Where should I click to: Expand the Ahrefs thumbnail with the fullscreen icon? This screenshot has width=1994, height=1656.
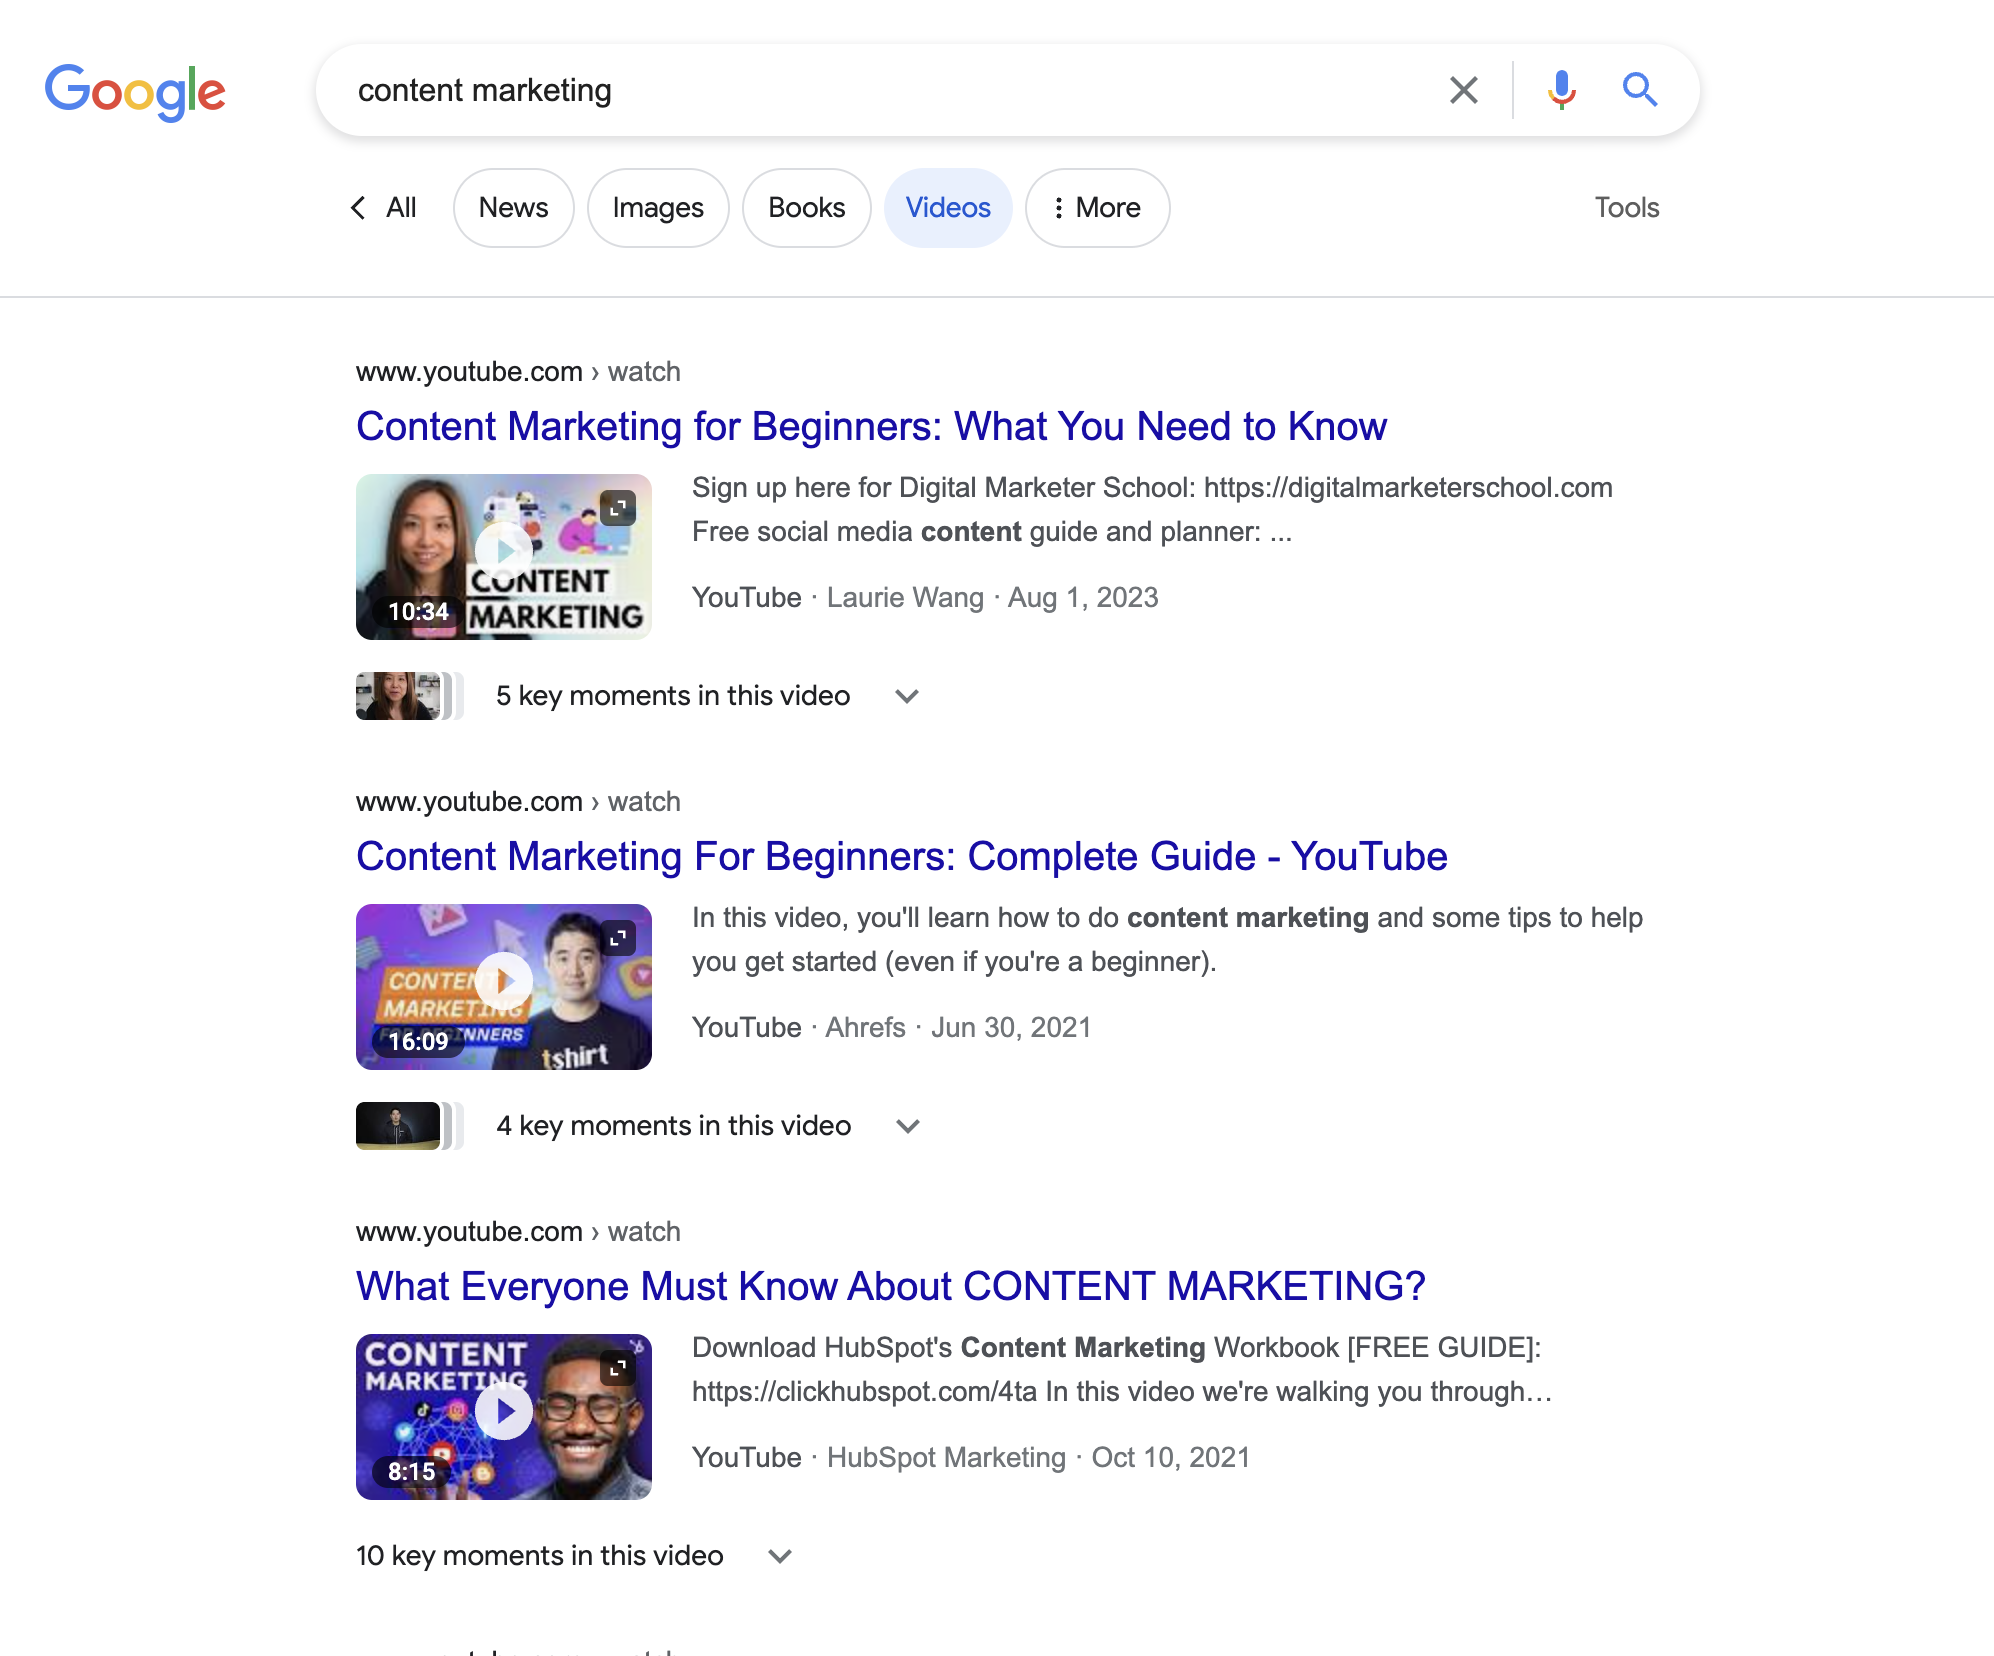coord(620,936)
